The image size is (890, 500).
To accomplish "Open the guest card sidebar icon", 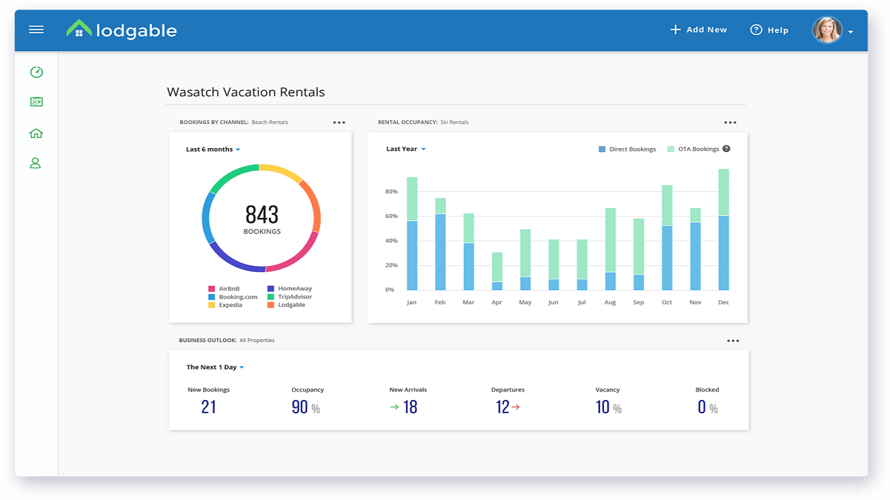I will [x=36, y=102].
